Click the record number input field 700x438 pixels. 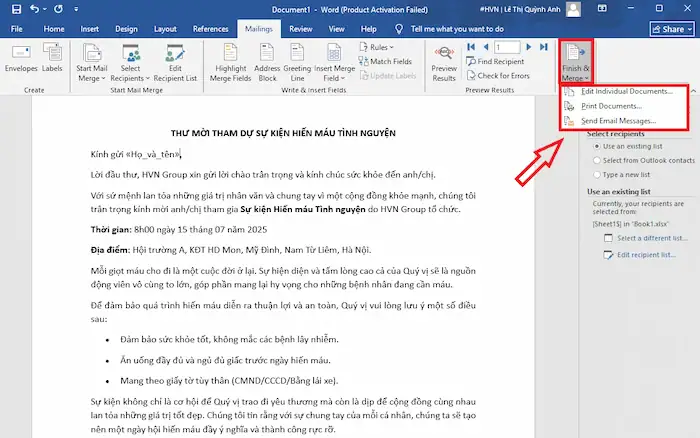pyautogui.click(x=507, y=47)
